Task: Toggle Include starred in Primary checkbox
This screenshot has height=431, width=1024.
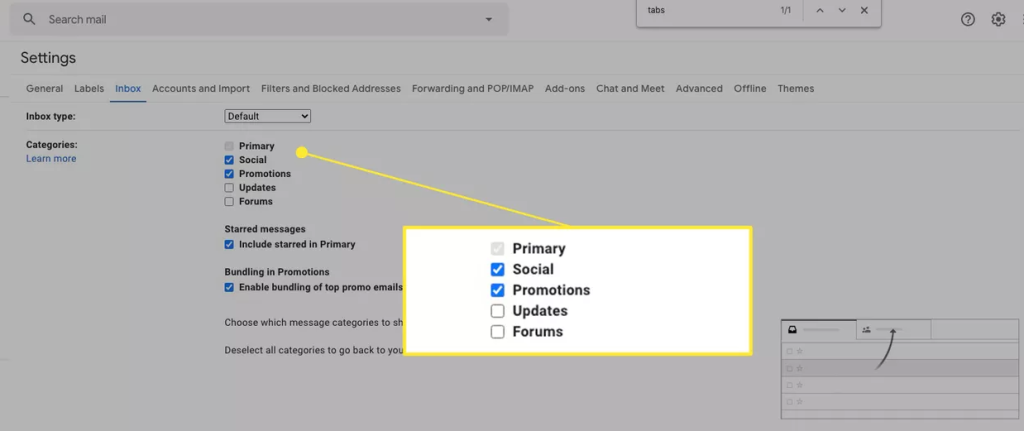Action: tap(229, 244)
